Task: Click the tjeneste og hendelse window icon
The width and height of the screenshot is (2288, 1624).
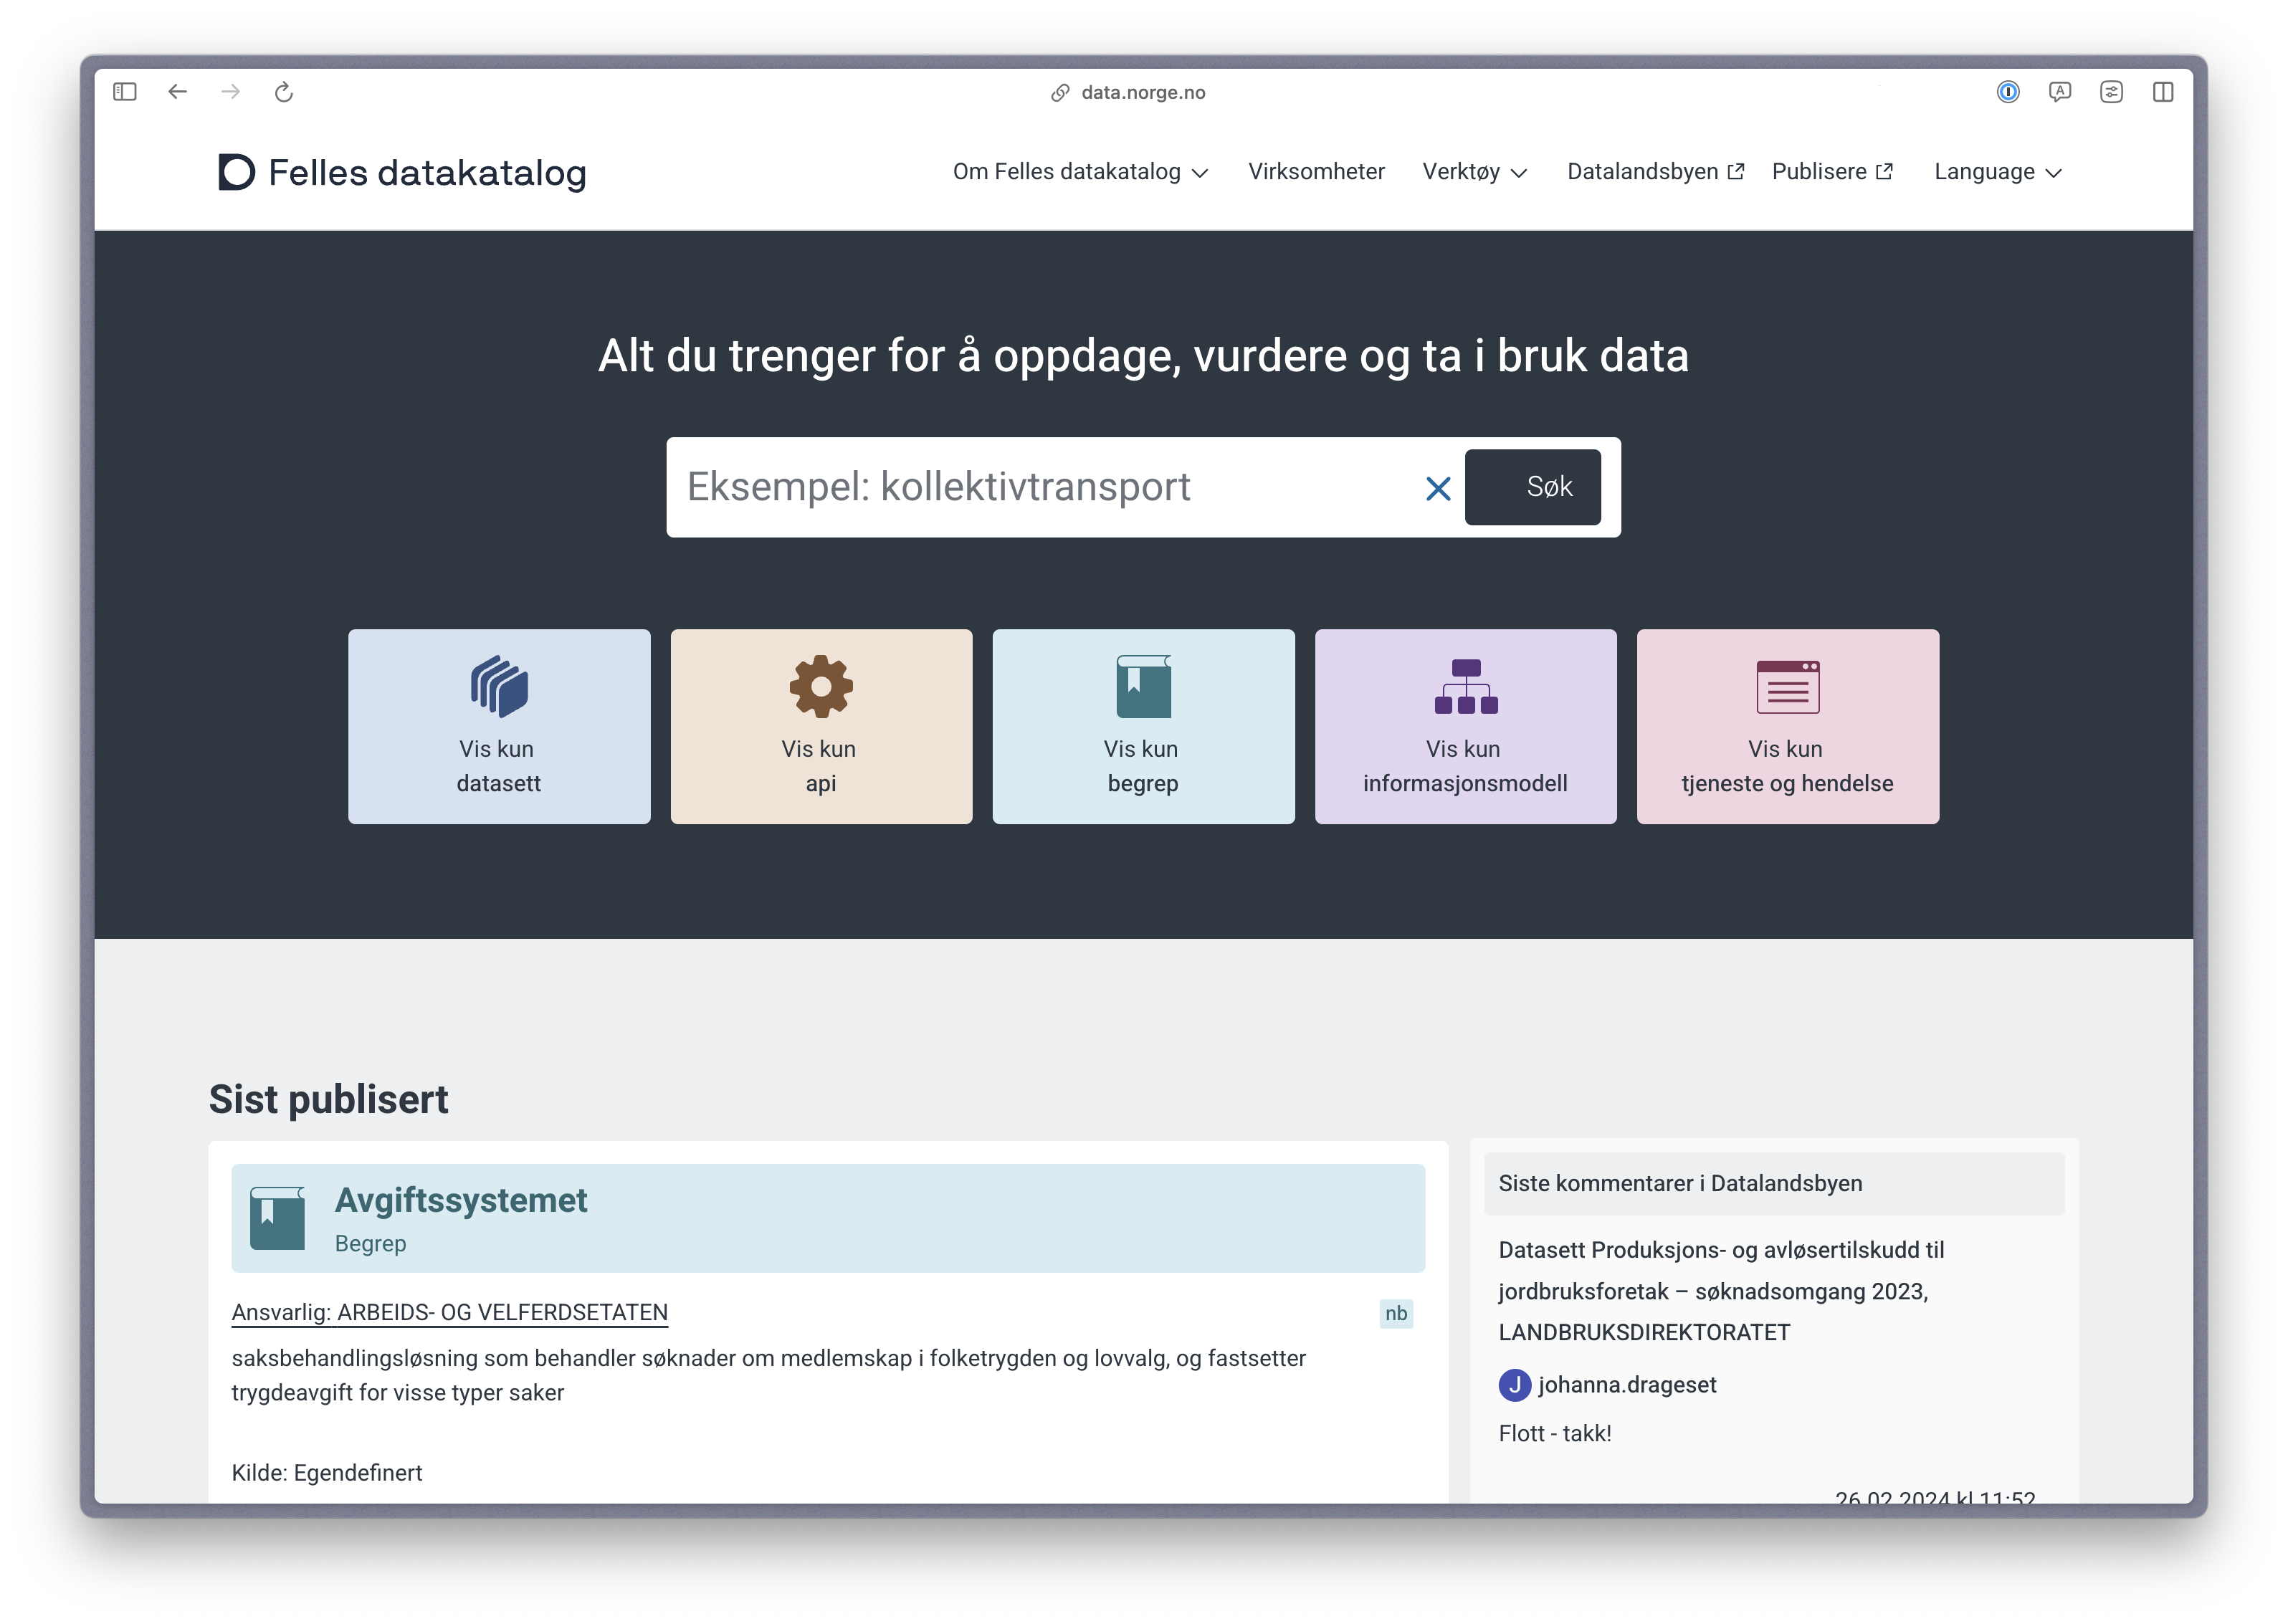Action: point(1787,684)
